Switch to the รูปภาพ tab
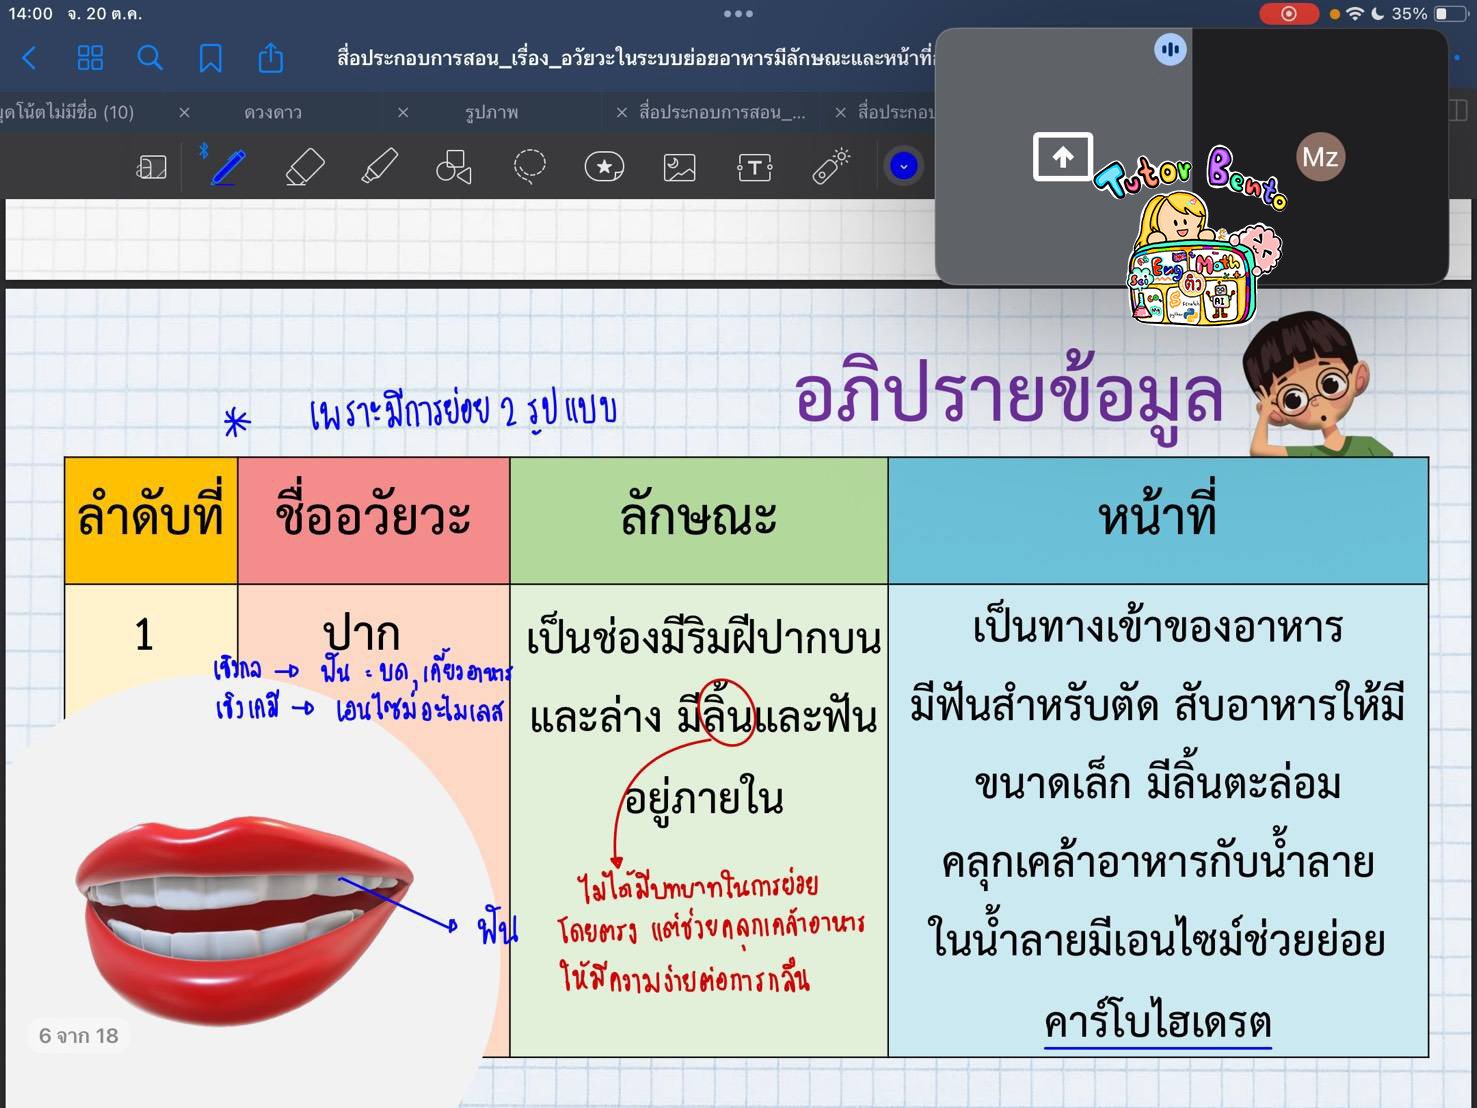The image size is (1477, 1108). (x=491, y=112)
